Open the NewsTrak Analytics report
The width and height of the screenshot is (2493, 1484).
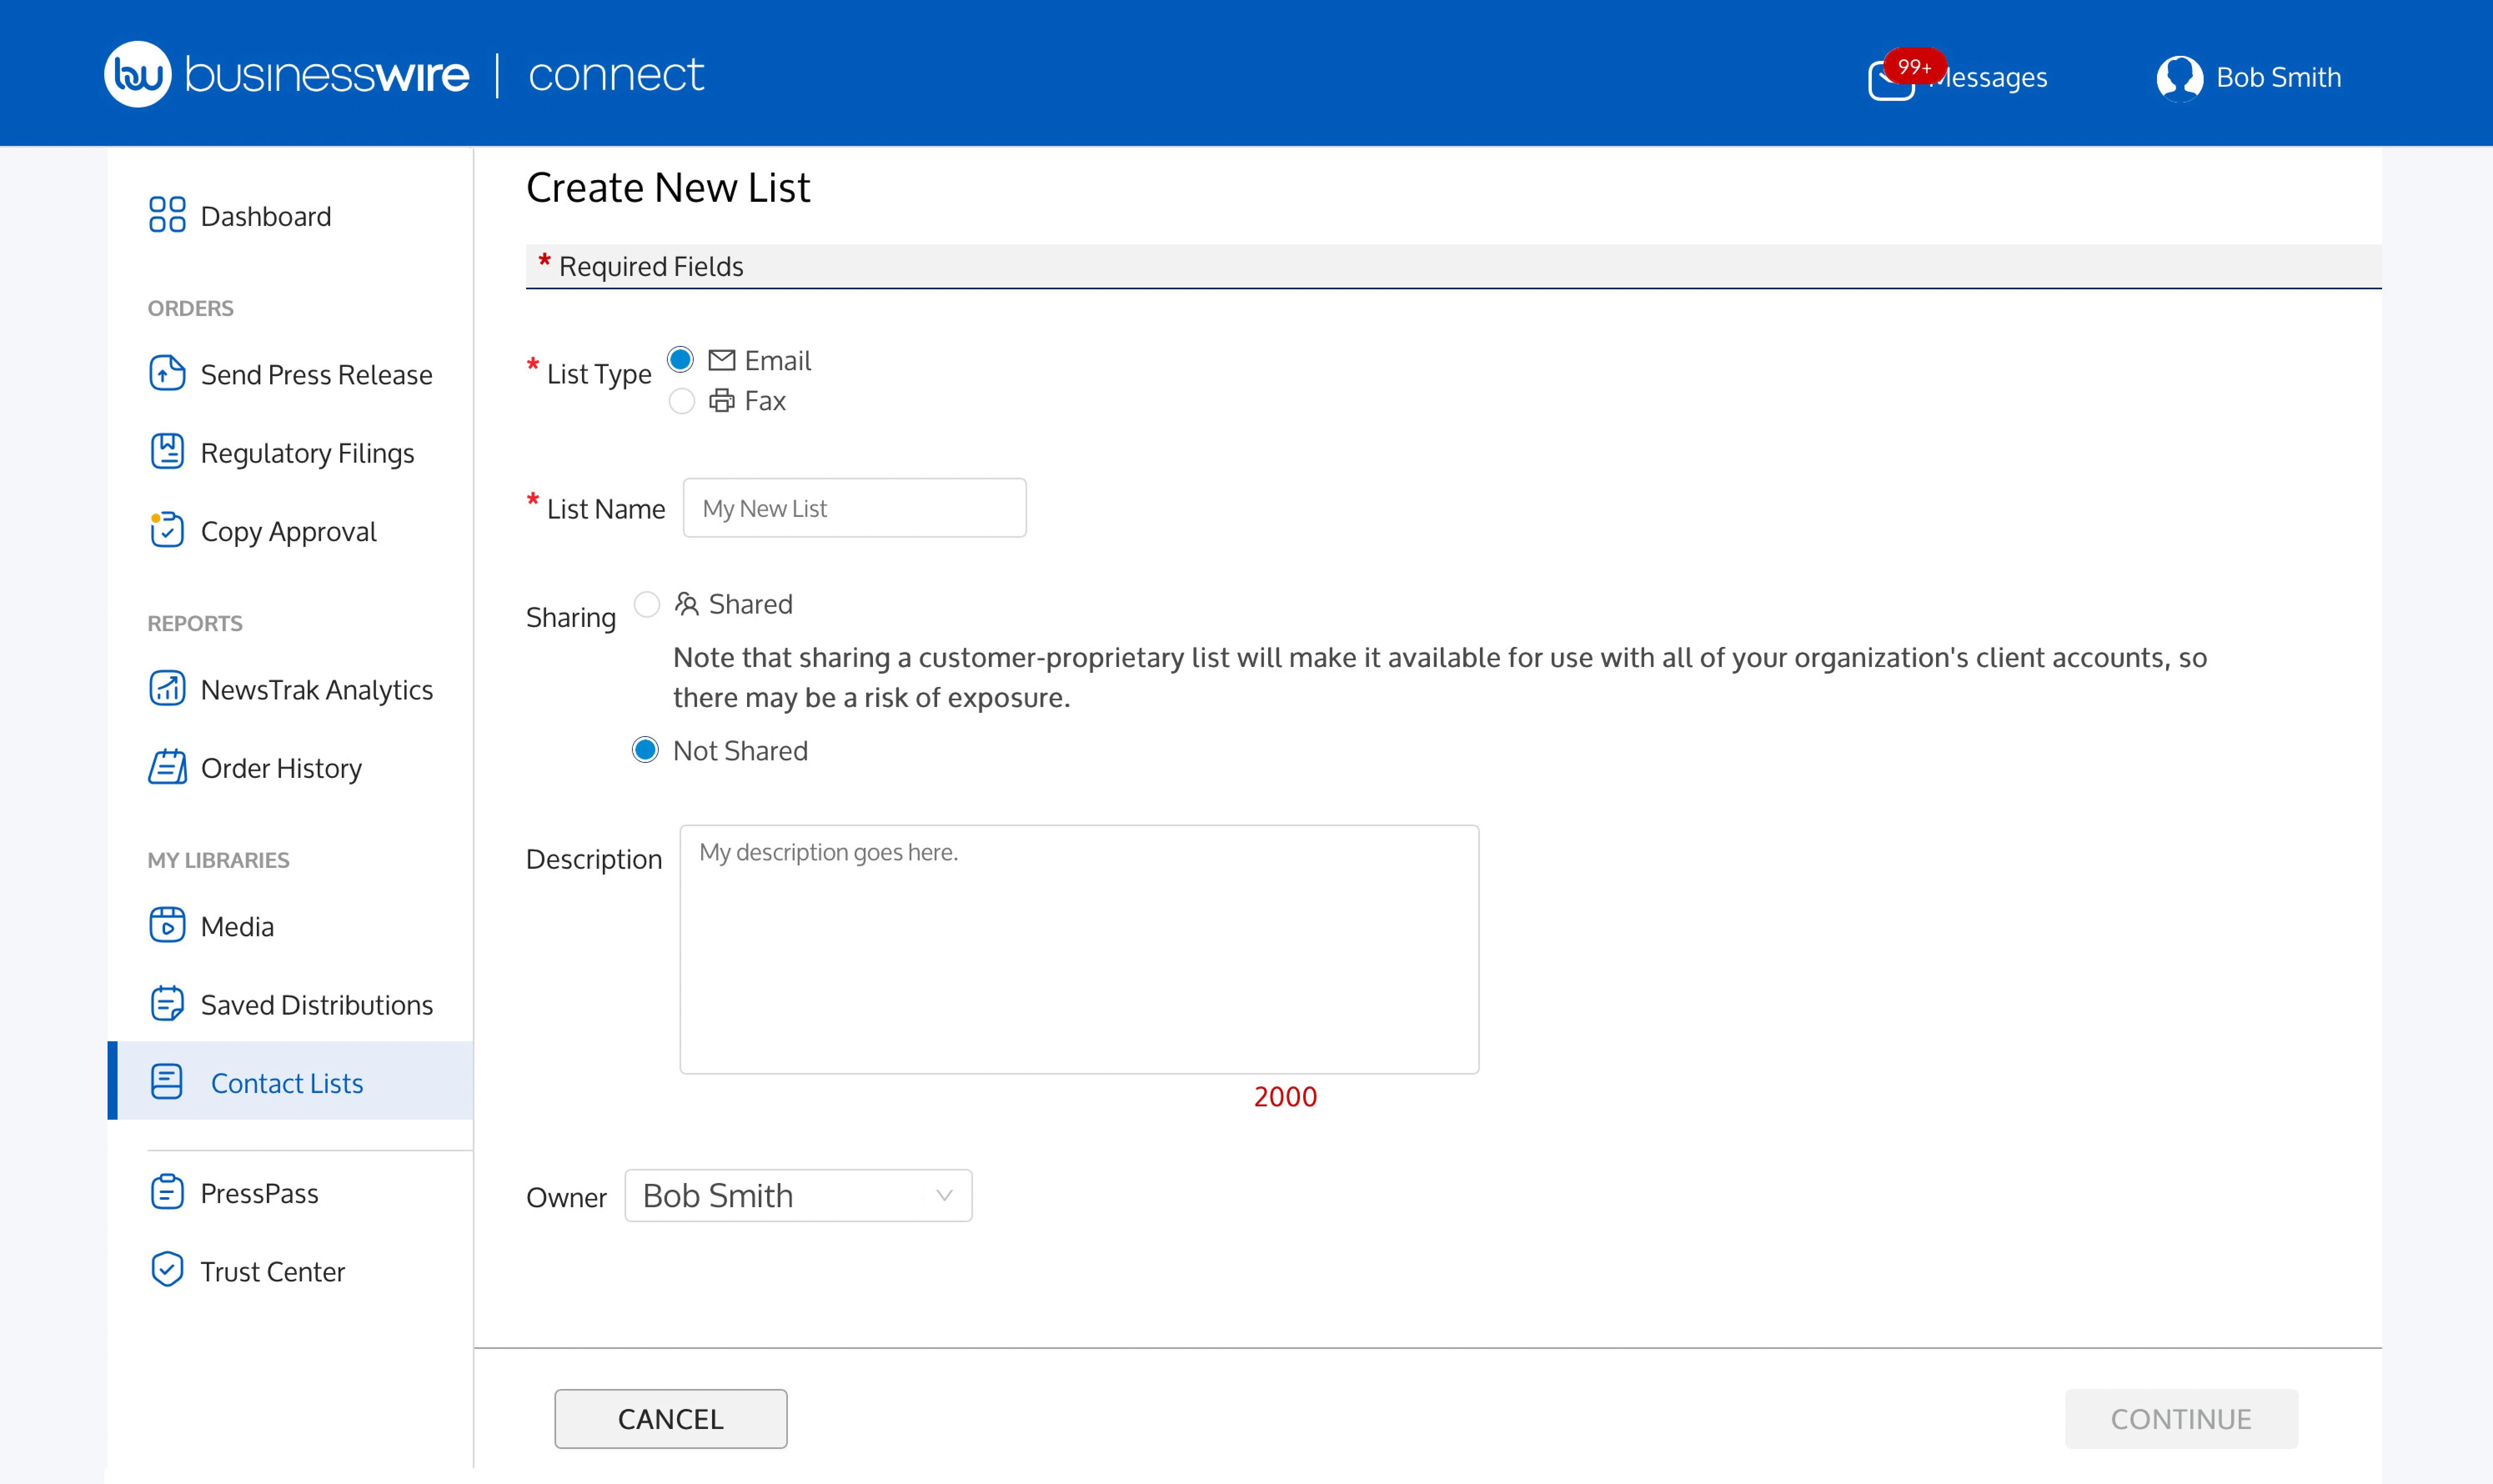(x=317, y=690)
